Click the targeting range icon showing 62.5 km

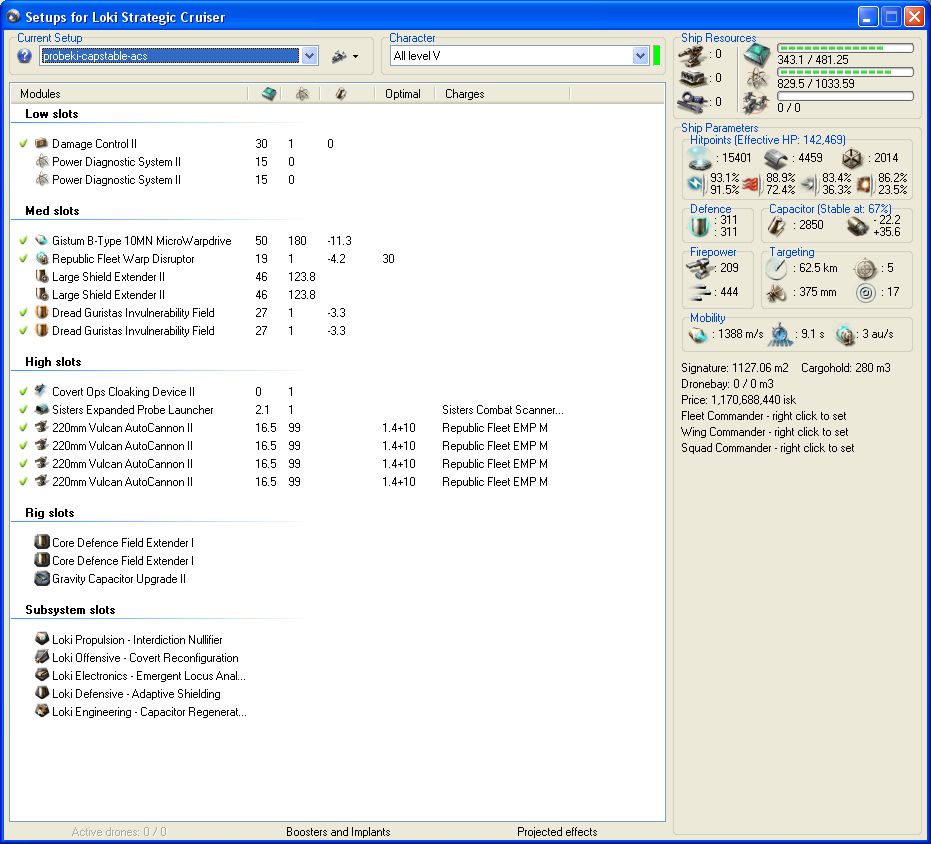[x=776, y=268]
